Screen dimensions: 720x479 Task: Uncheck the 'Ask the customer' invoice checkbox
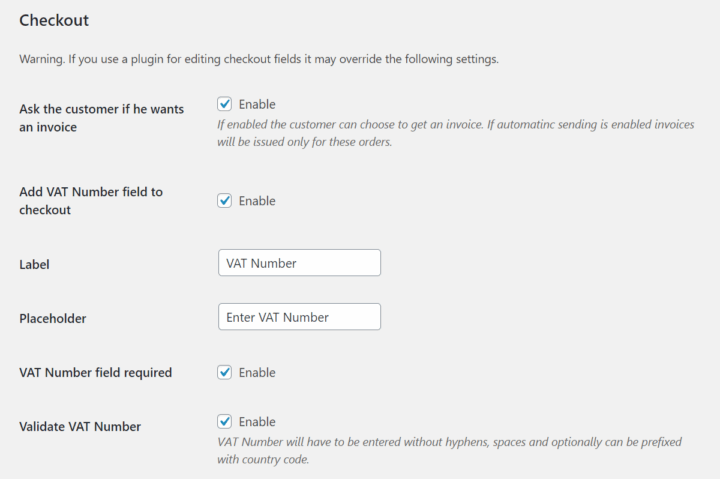(225, 104)
